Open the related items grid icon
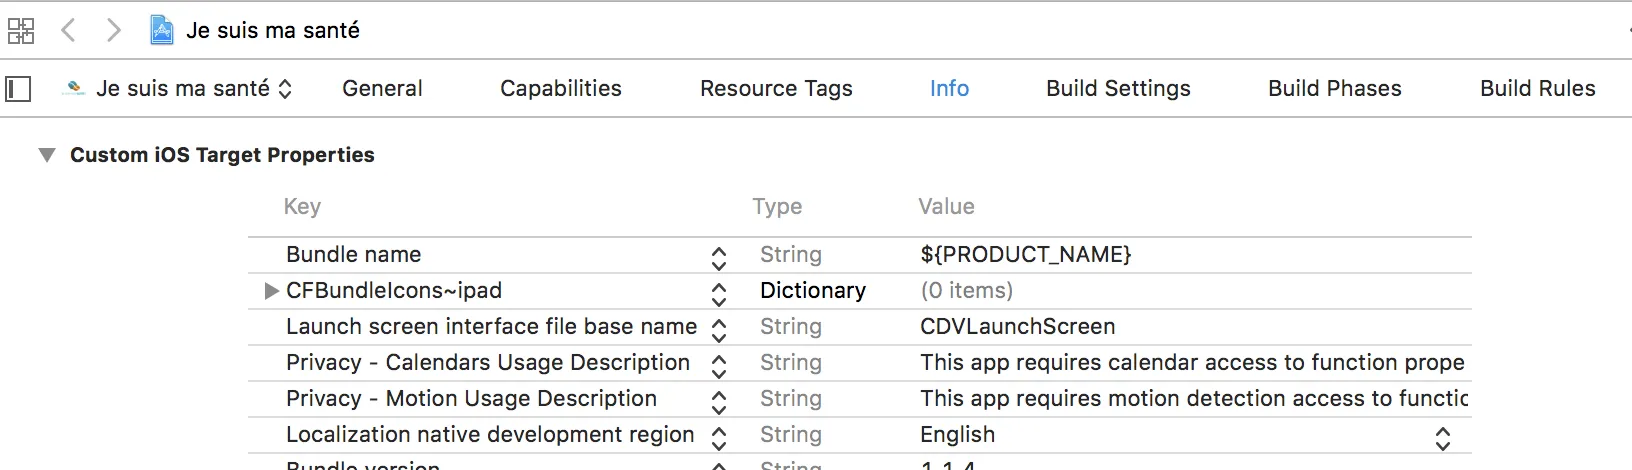Screen dimensions: 1632x470 pos(21,31)
